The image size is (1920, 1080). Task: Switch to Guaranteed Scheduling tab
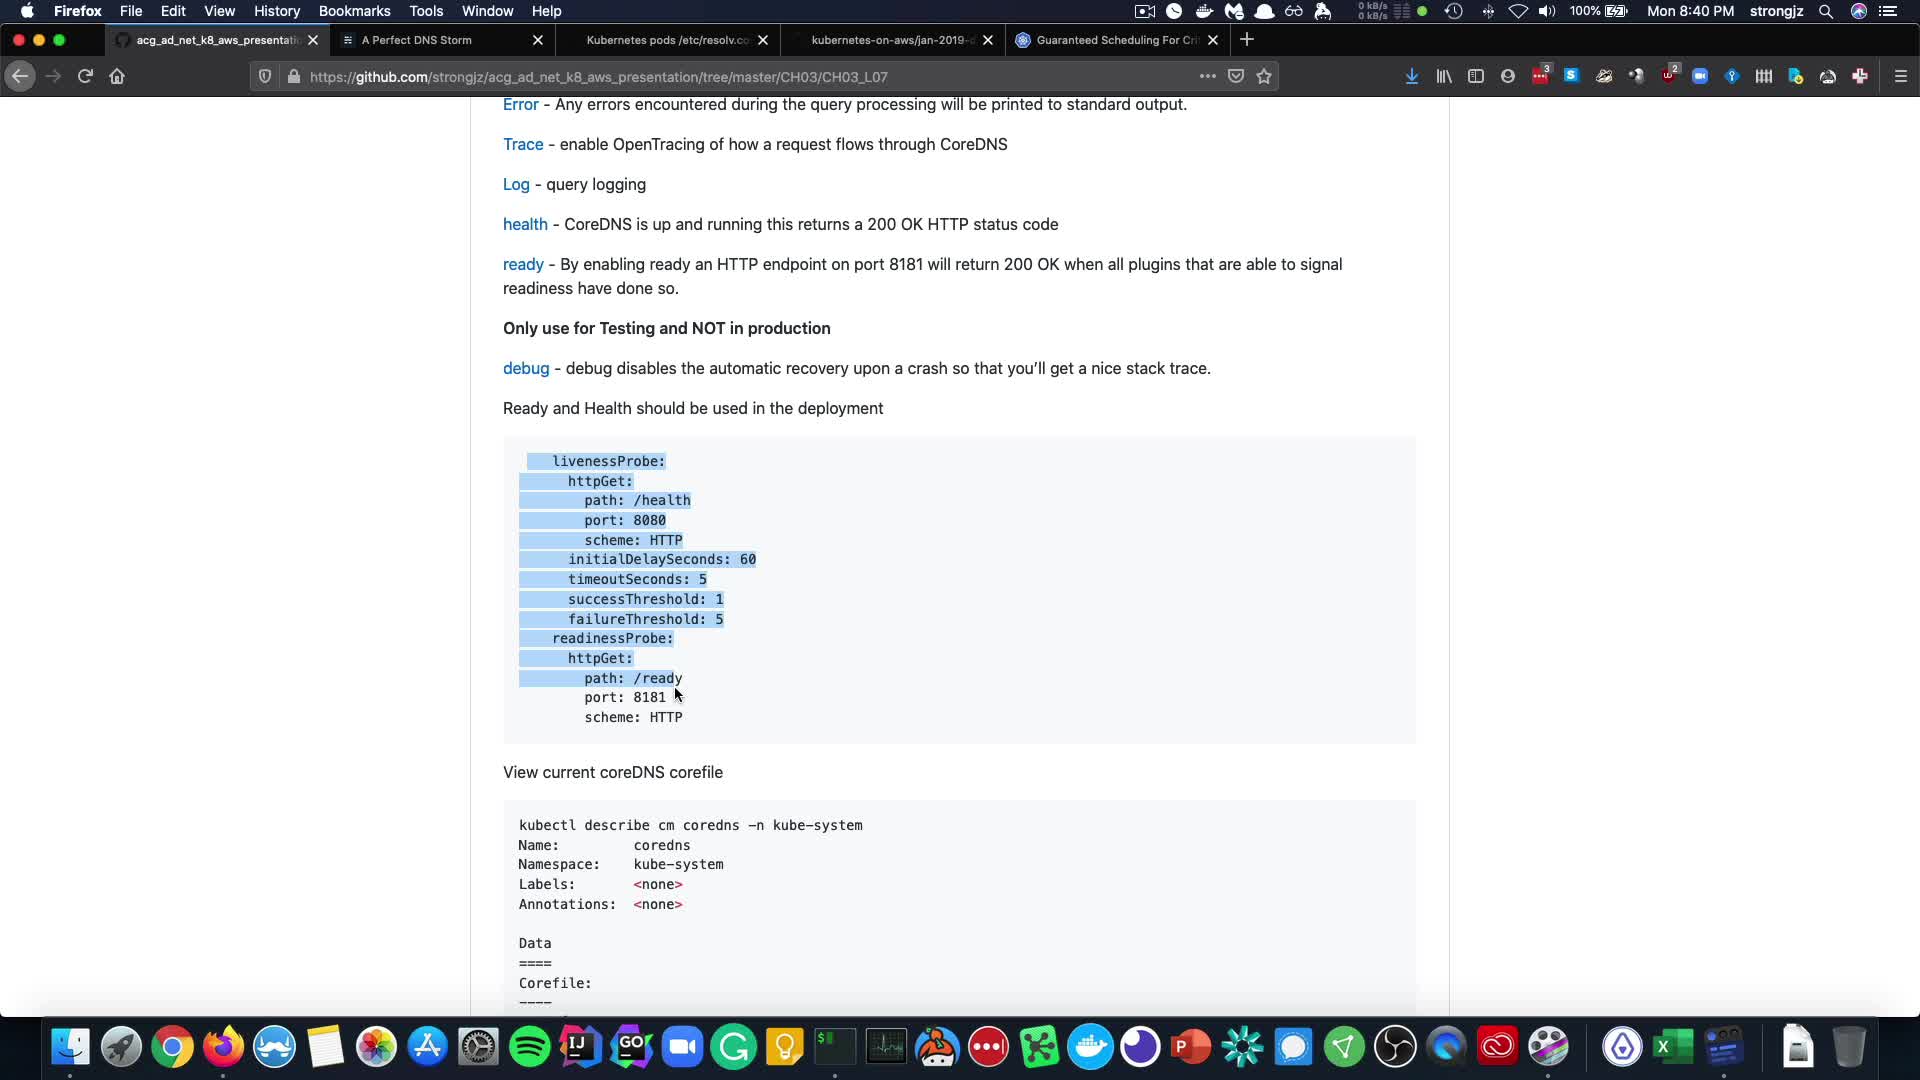(x=1110, y=40)
